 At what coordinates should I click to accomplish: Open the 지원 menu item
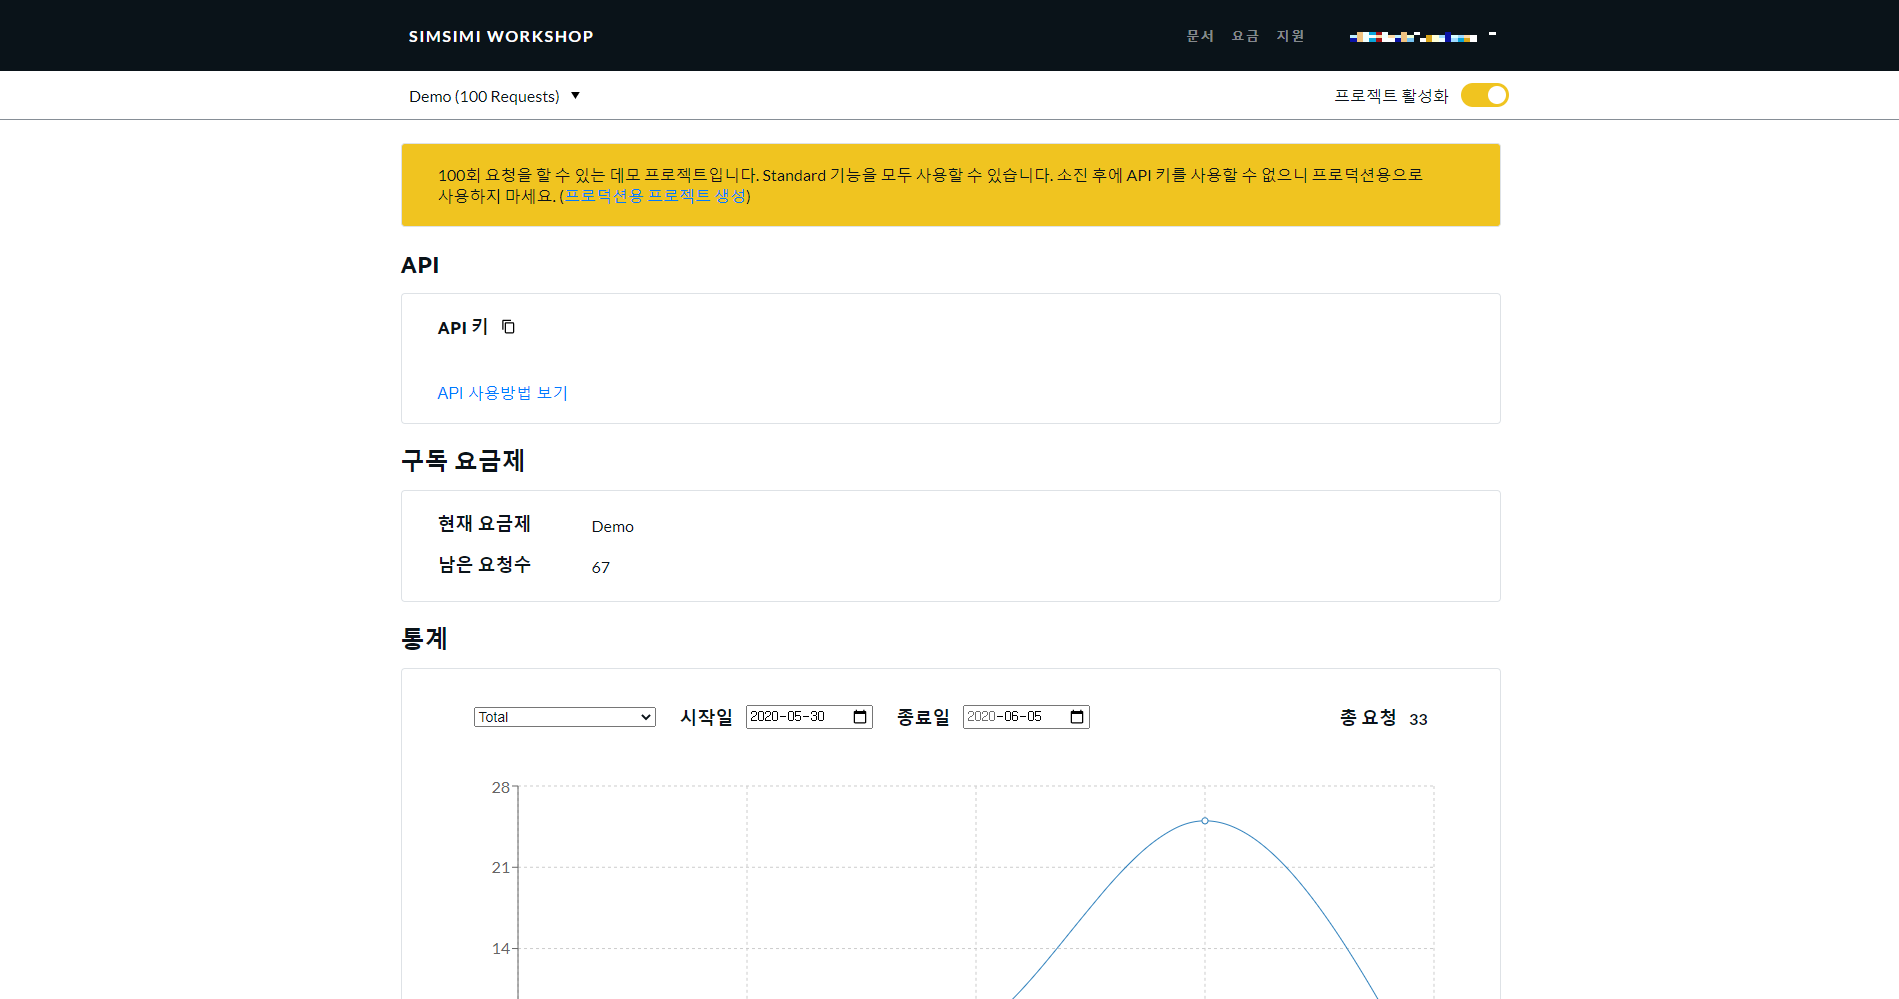click(1290, 36)
